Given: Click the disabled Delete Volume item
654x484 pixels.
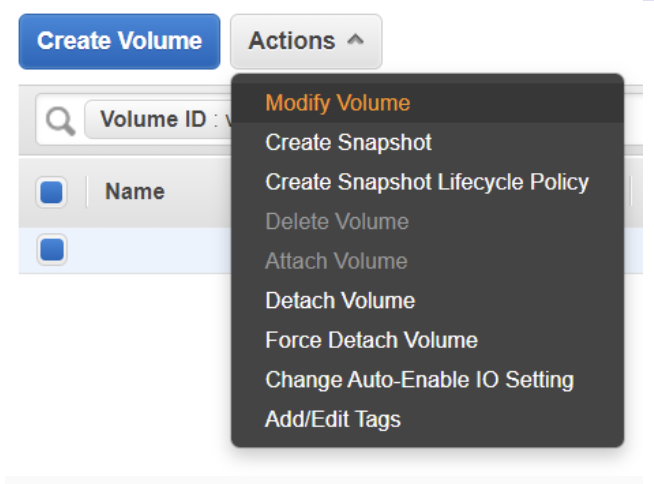Looking at the screenshot, I should (x=428, y=222).
